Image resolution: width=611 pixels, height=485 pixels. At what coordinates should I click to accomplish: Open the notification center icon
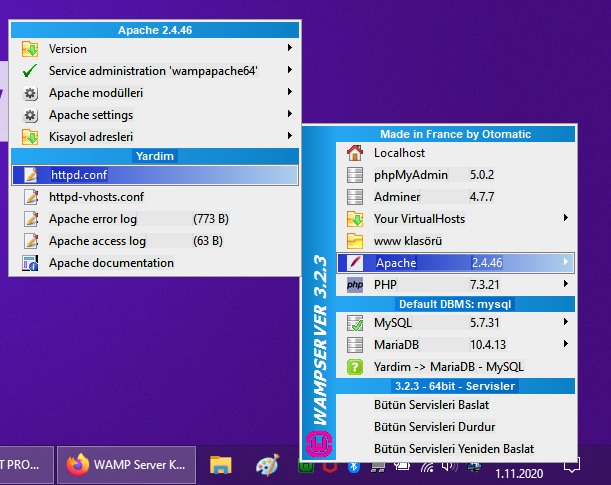pyautogui.click(x=572, y=465)
